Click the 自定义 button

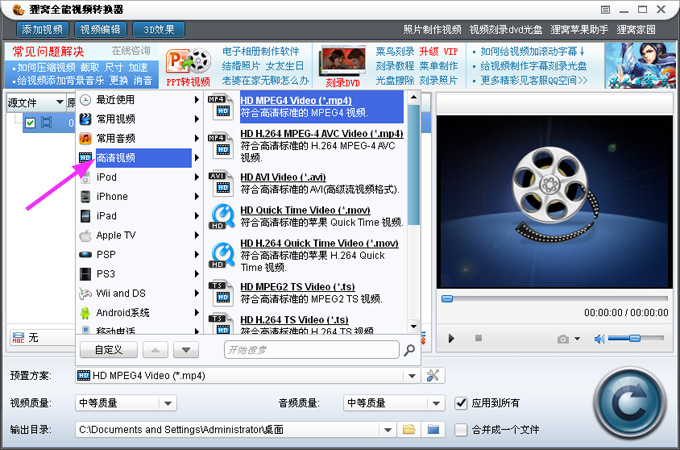click(x=109, y=350)
